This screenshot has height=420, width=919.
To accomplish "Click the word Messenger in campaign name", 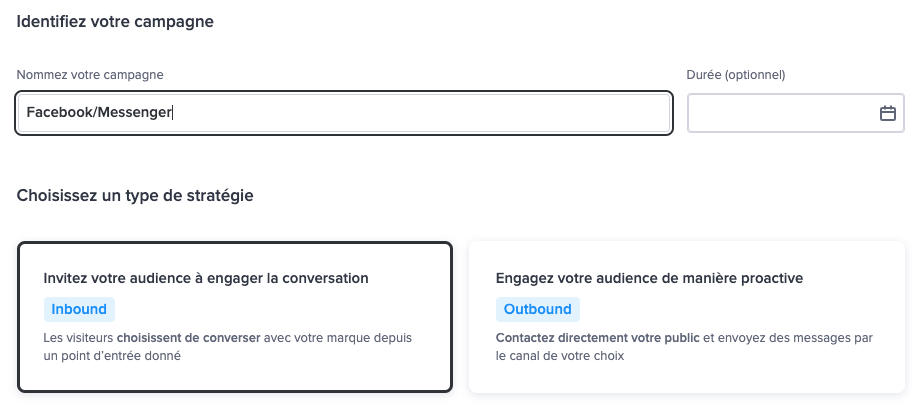I will [x=134, y=112].
